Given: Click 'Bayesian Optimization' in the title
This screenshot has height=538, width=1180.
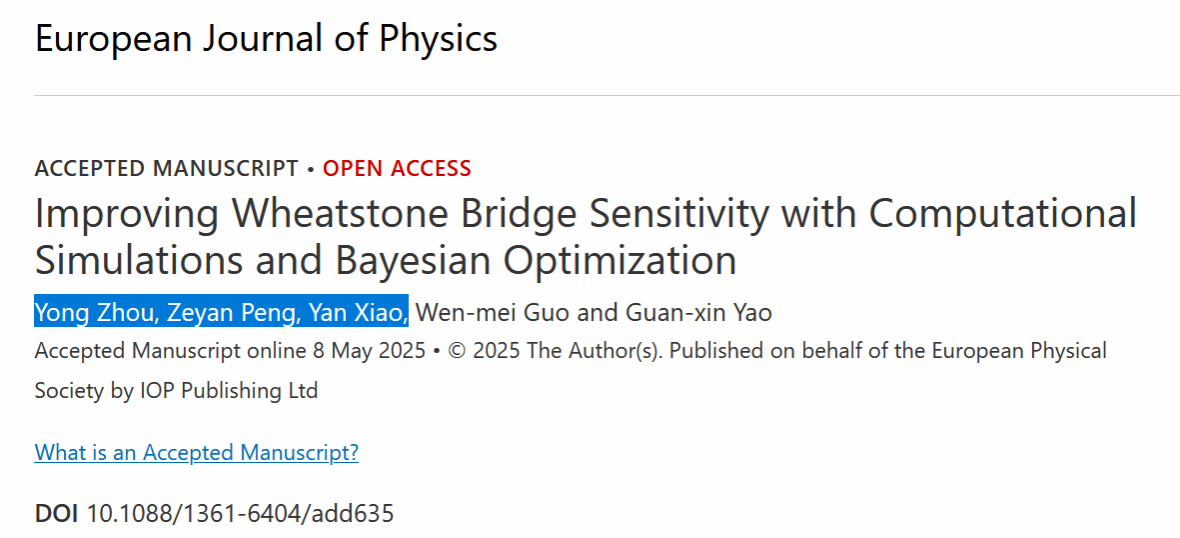Looking at the screenshot, I should click(x=536, y=260).
